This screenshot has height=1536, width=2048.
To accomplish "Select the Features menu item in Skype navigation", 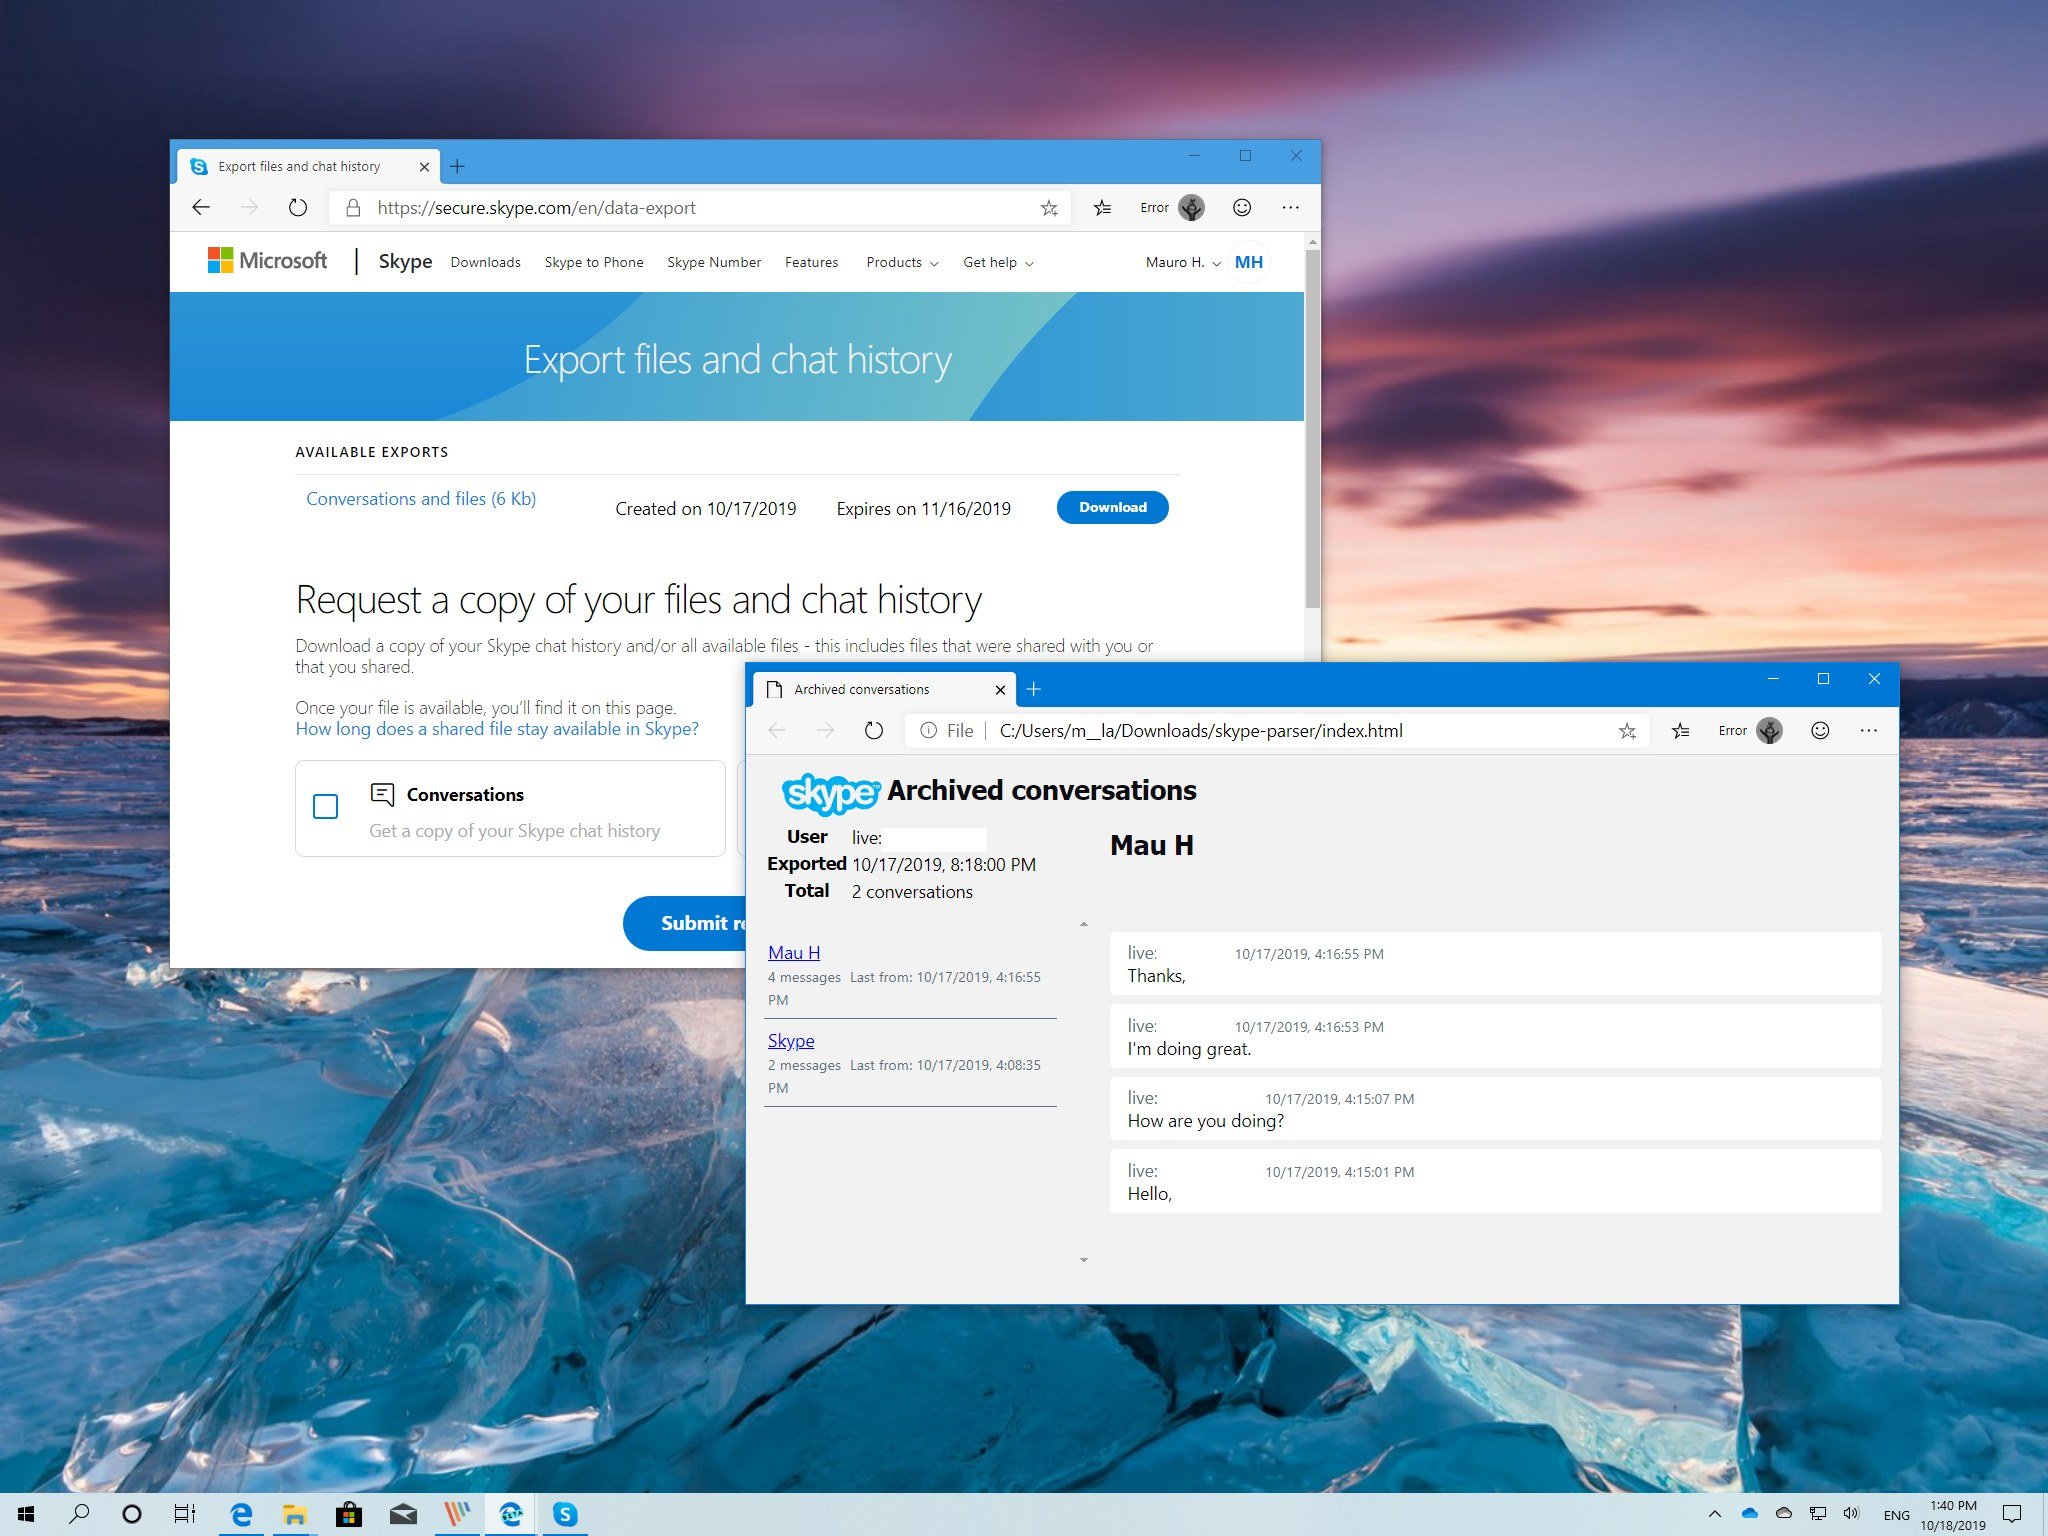I will (x=811, y=261).
